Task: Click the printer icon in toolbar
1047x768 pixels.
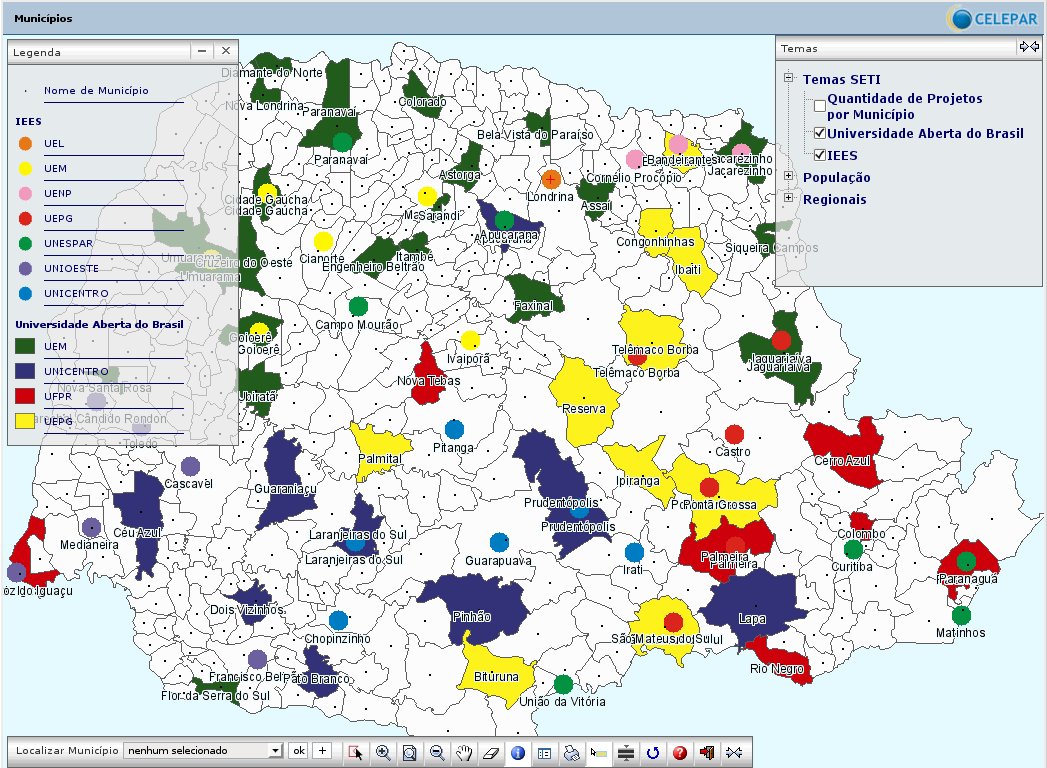Action: tap(572, 752)
